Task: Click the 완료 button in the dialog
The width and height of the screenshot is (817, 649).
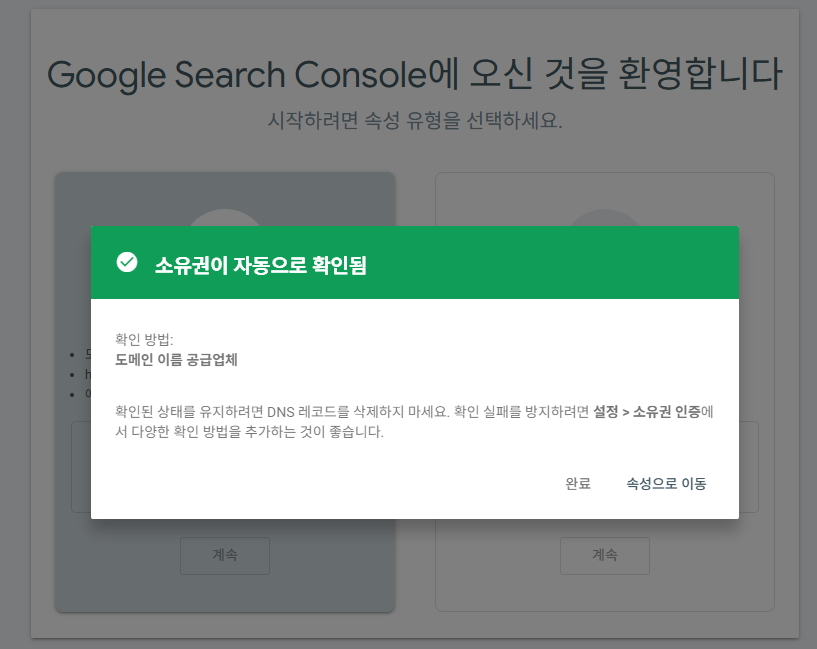Action: point(578,483)
